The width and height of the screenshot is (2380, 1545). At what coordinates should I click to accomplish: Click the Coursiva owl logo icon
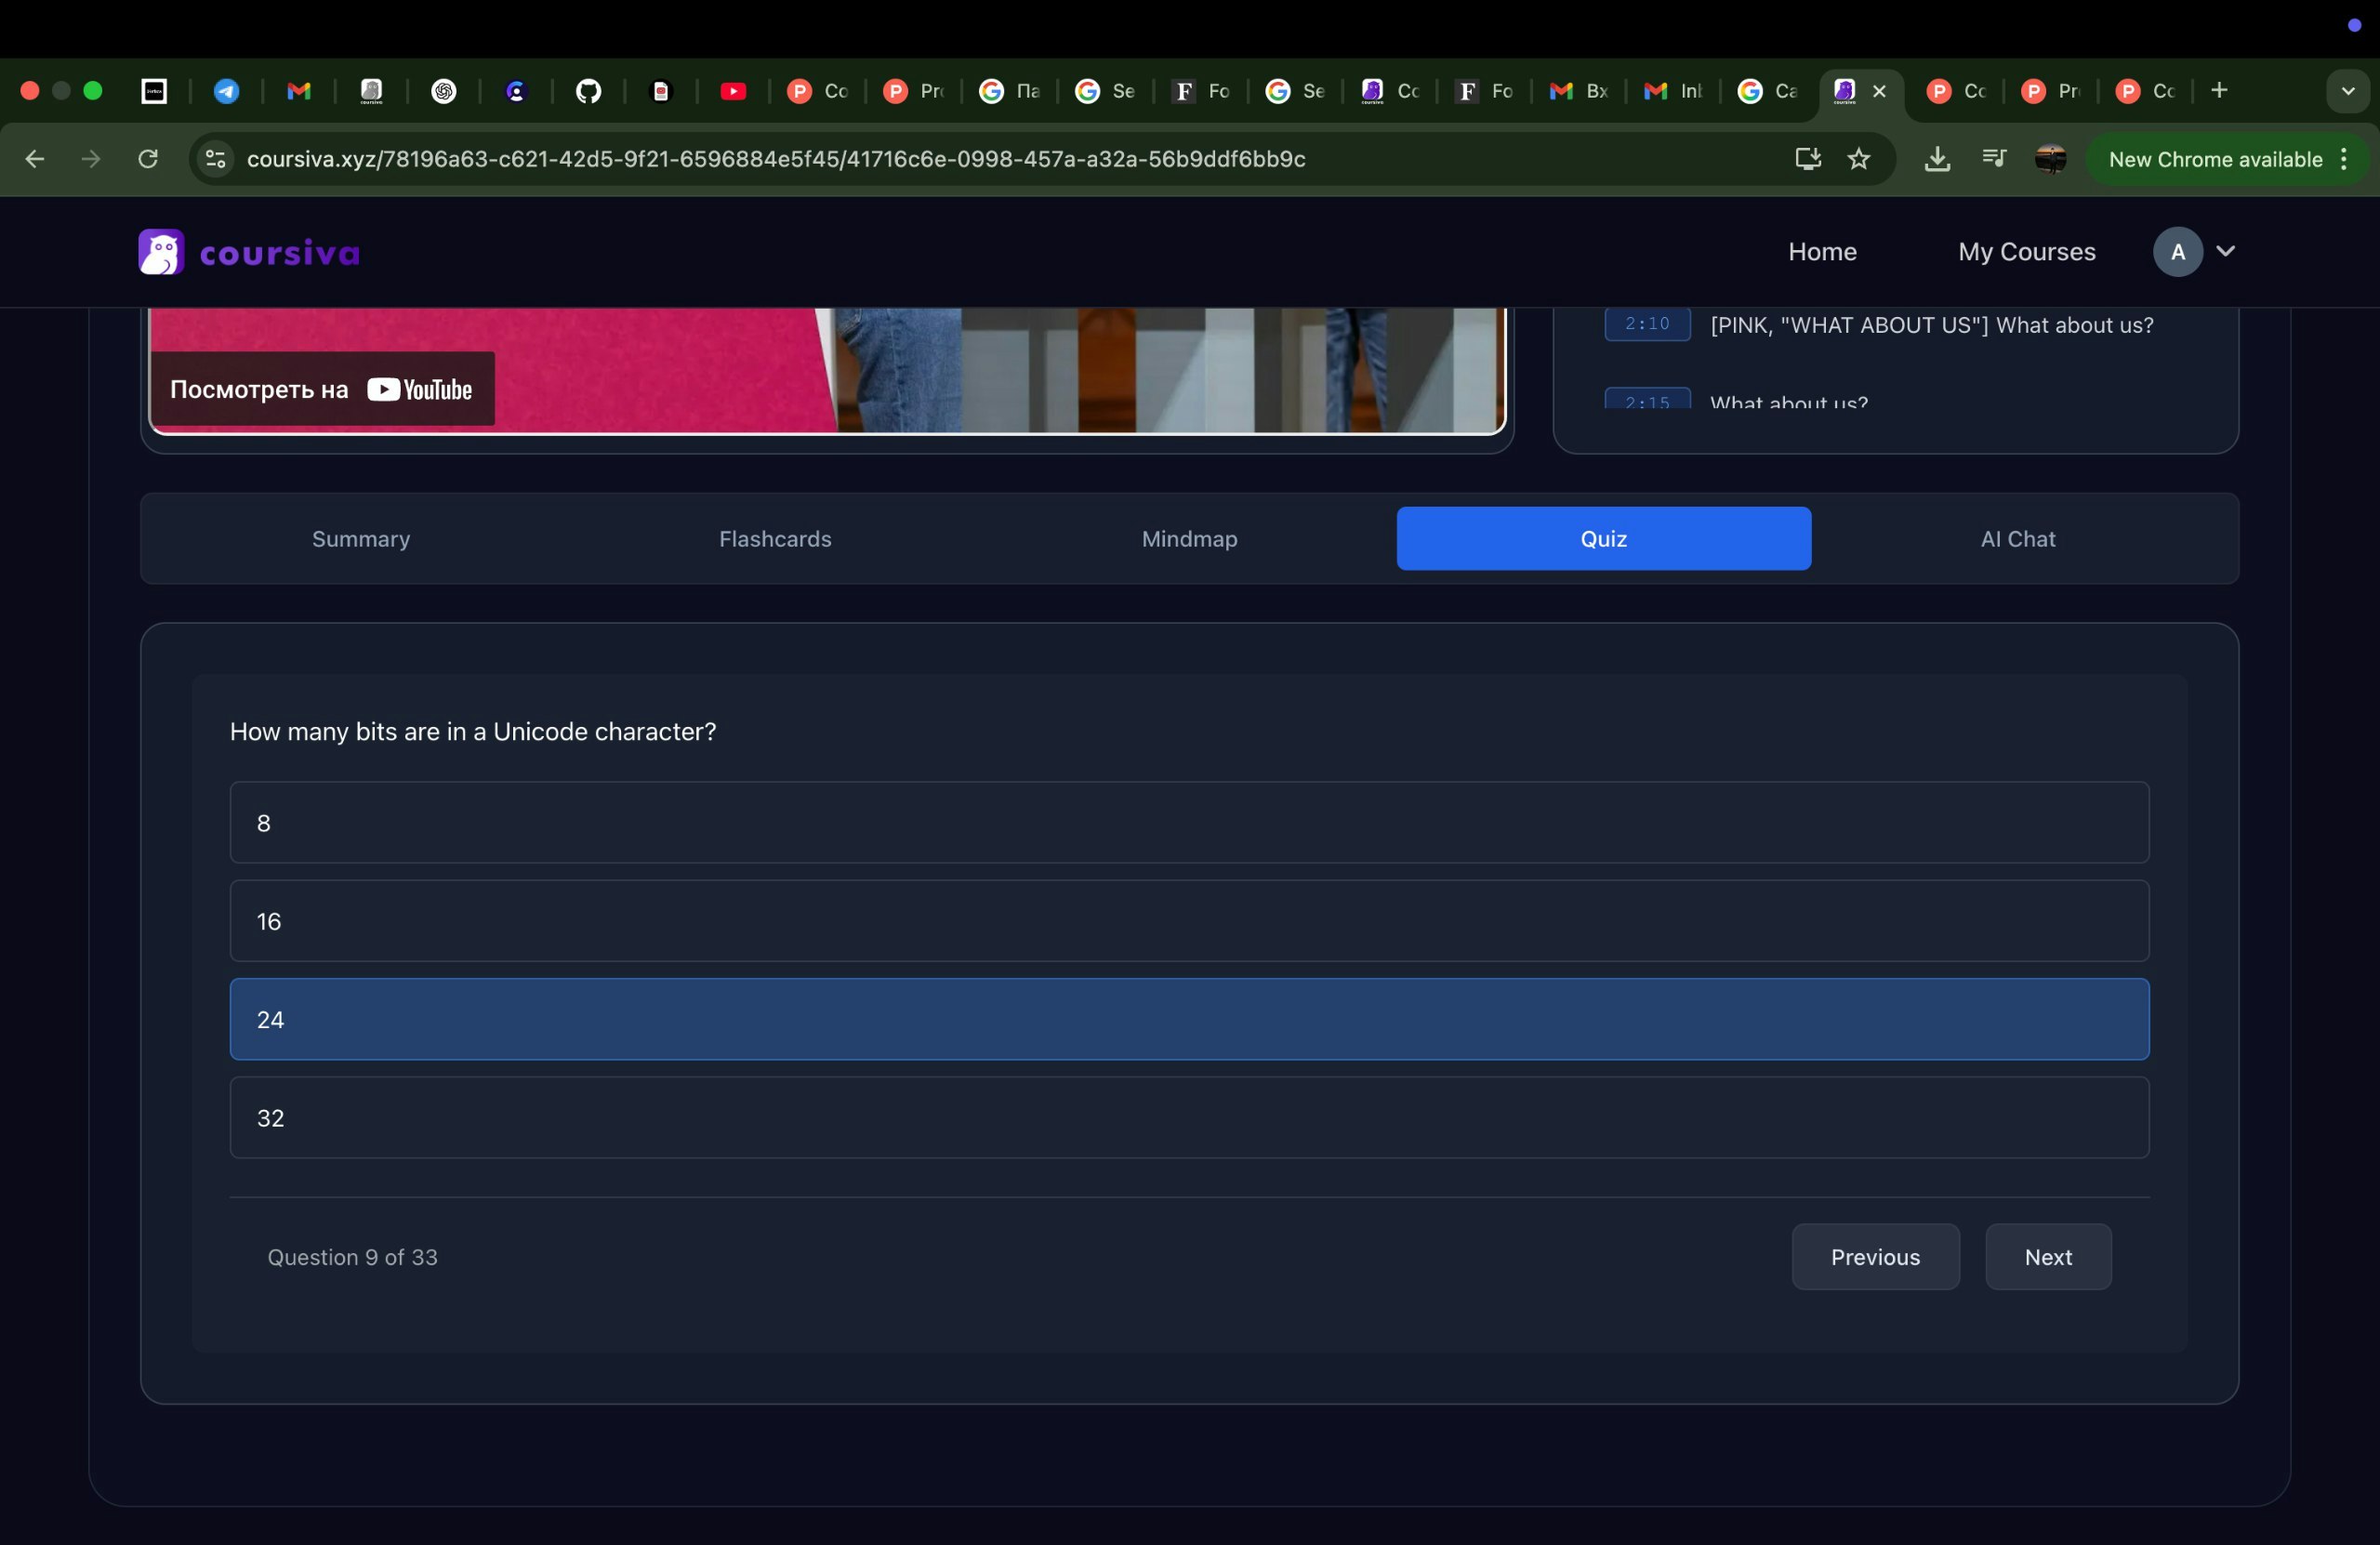pos(161,252)
